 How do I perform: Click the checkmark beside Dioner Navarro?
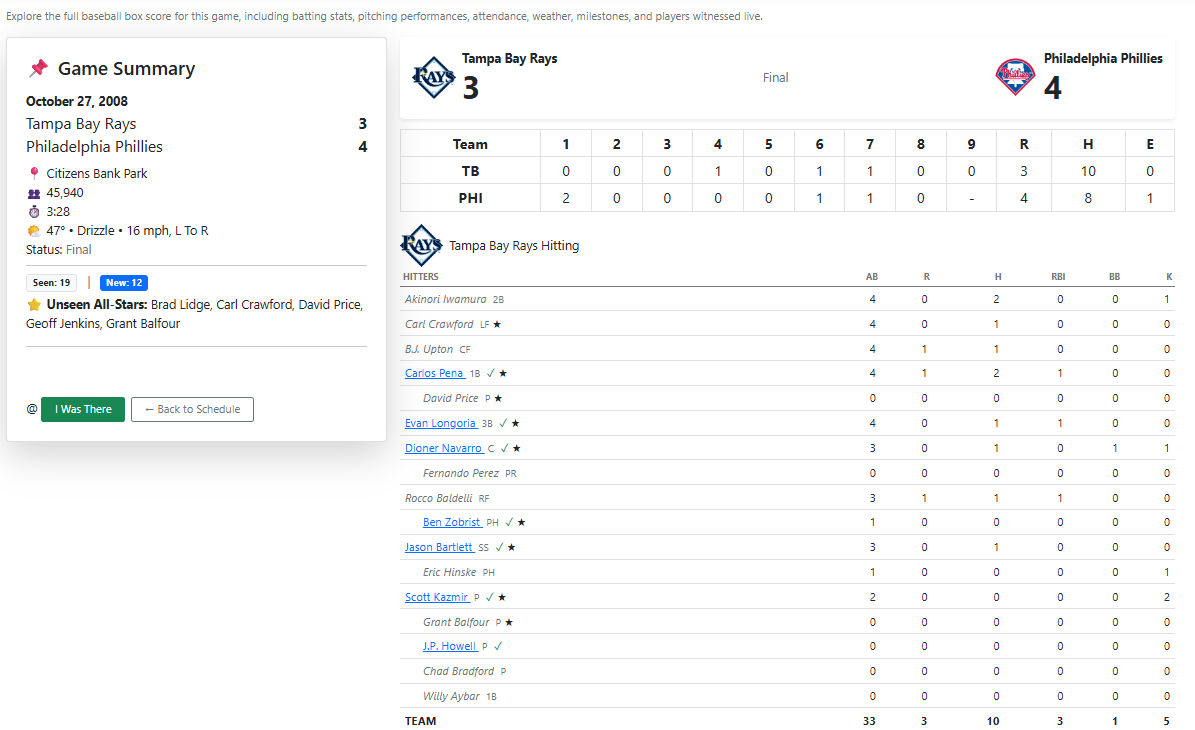[505, 448]
